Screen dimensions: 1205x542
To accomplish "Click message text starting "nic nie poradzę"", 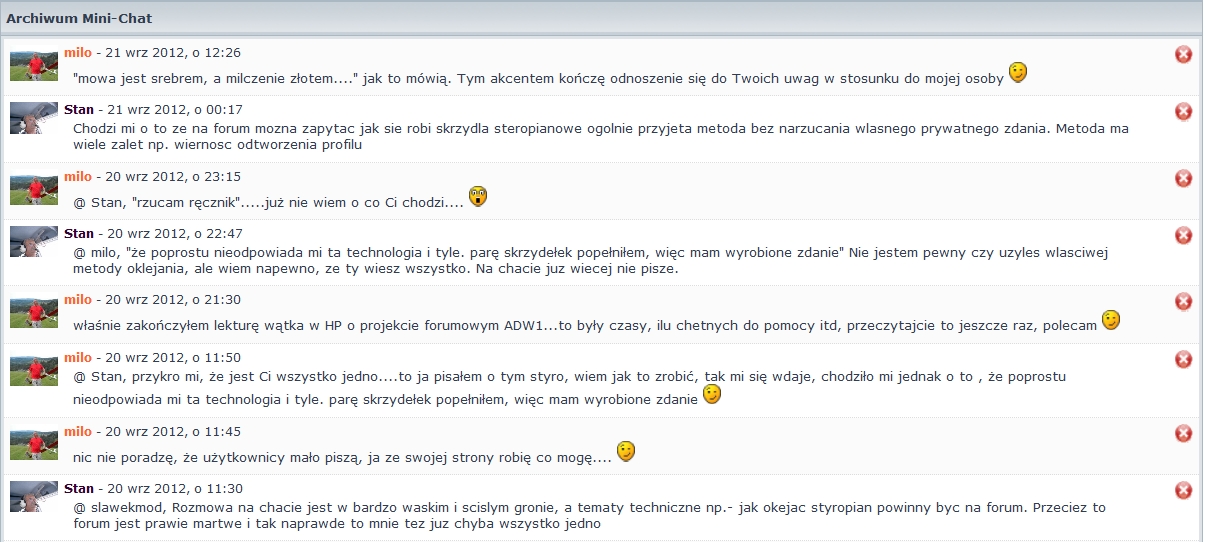I will pyautogui.click(x=342, y=457).
